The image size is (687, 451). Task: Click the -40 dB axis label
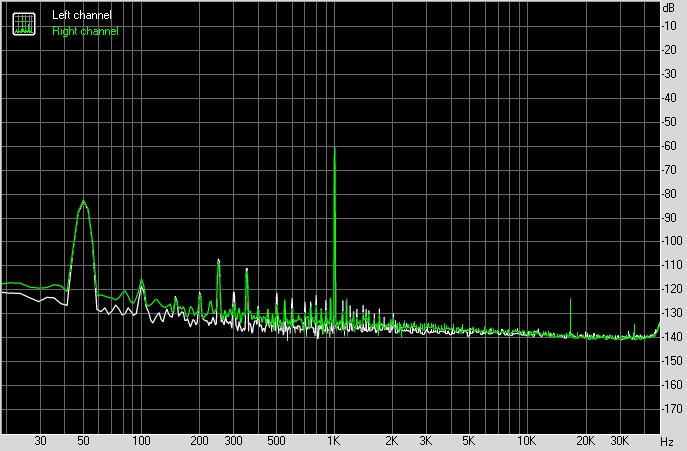pos(670,98)
